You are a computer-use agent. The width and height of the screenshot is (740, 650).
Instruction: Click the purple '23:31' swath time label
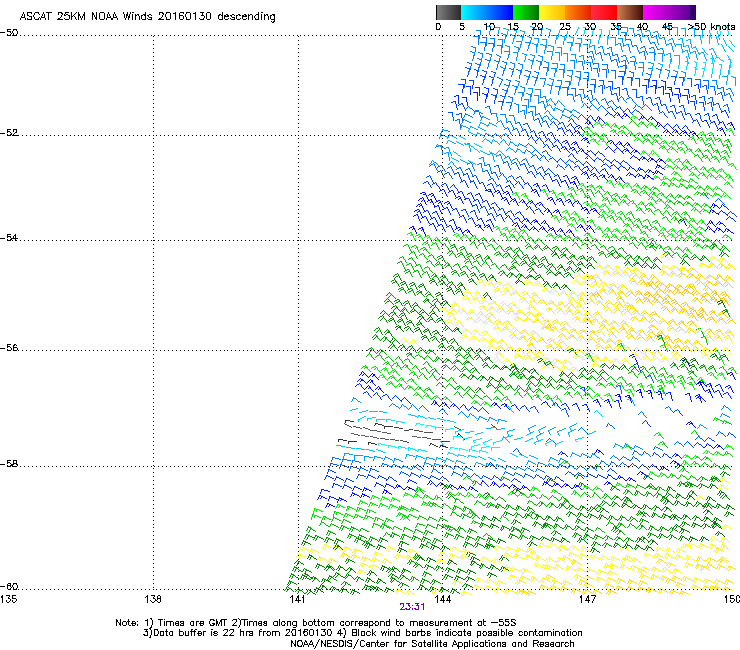[x=412, y=607]
